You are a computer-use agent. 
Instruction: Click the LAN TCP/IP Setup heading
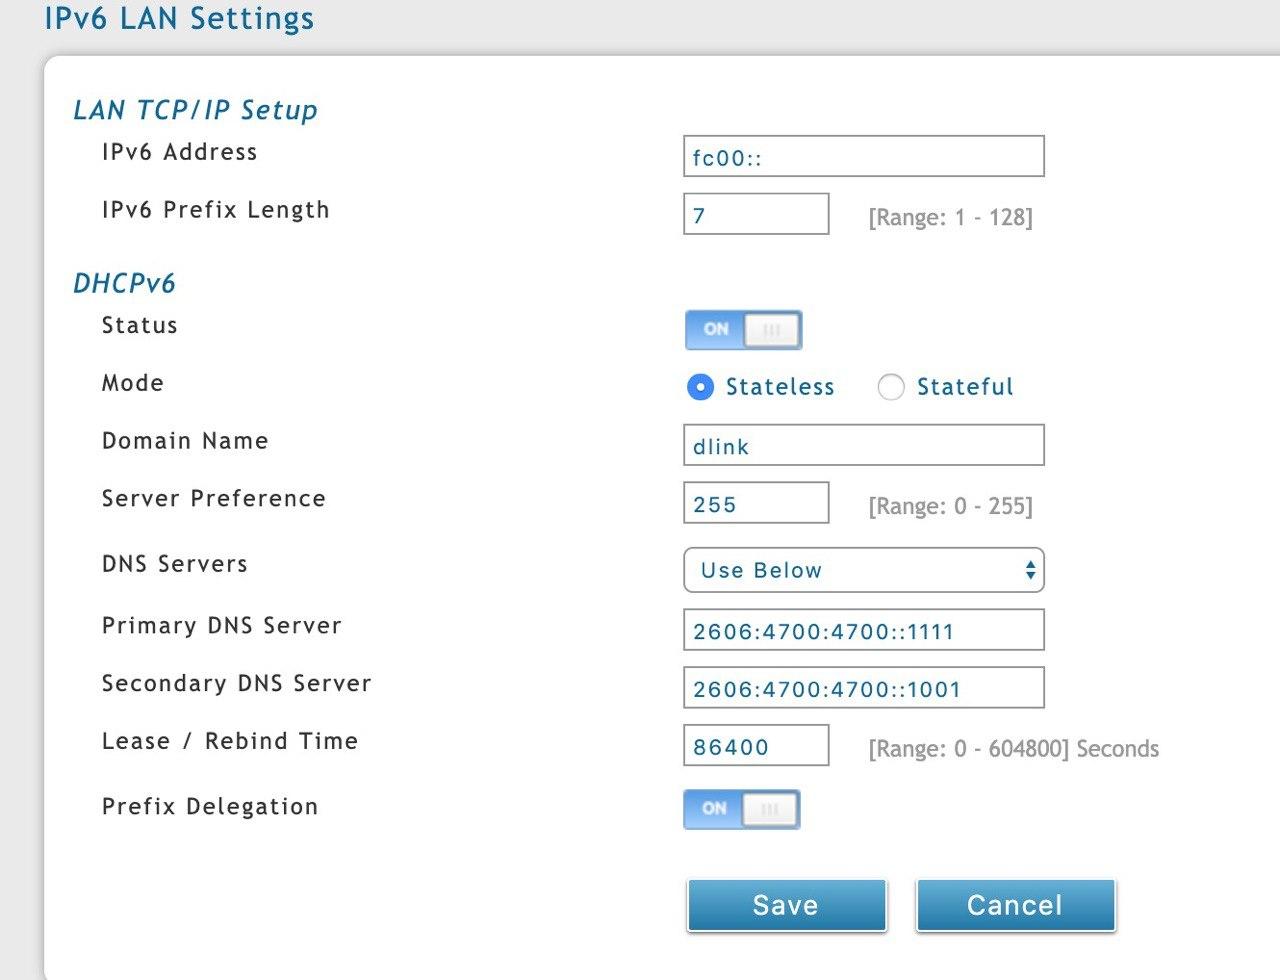195,110
